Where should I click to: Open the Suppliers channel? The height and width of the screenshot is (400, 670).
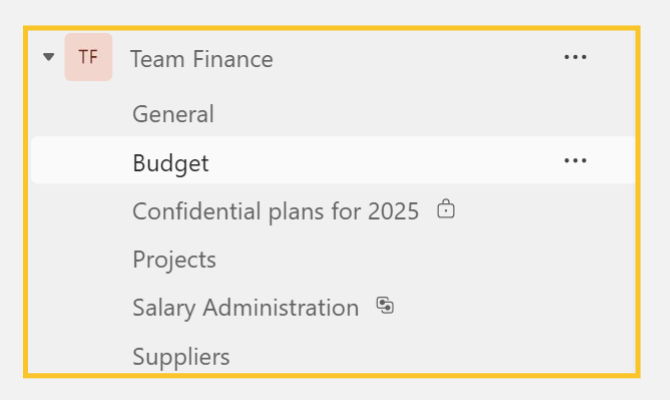pyautogui.click(x=181, y=357)
